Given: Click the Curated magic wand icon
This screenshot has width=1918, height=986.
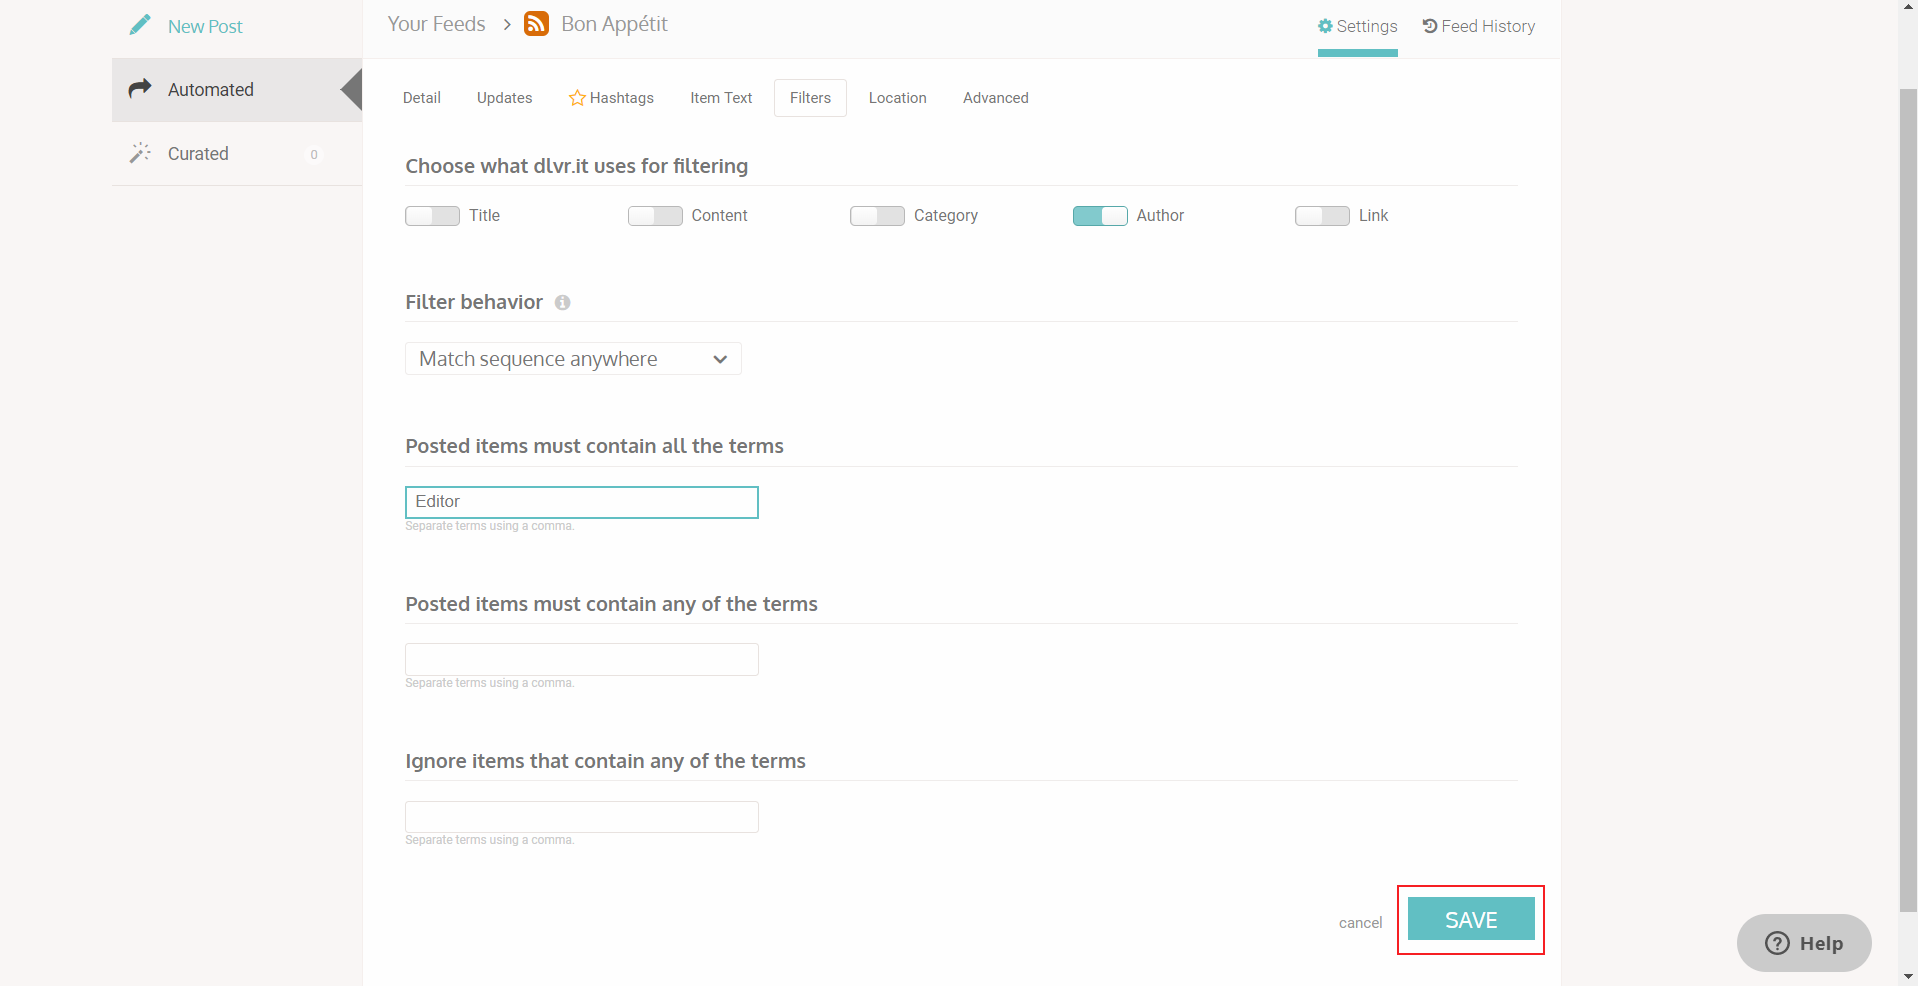Looking at the screenshot, I should click(x=140, y=153).
